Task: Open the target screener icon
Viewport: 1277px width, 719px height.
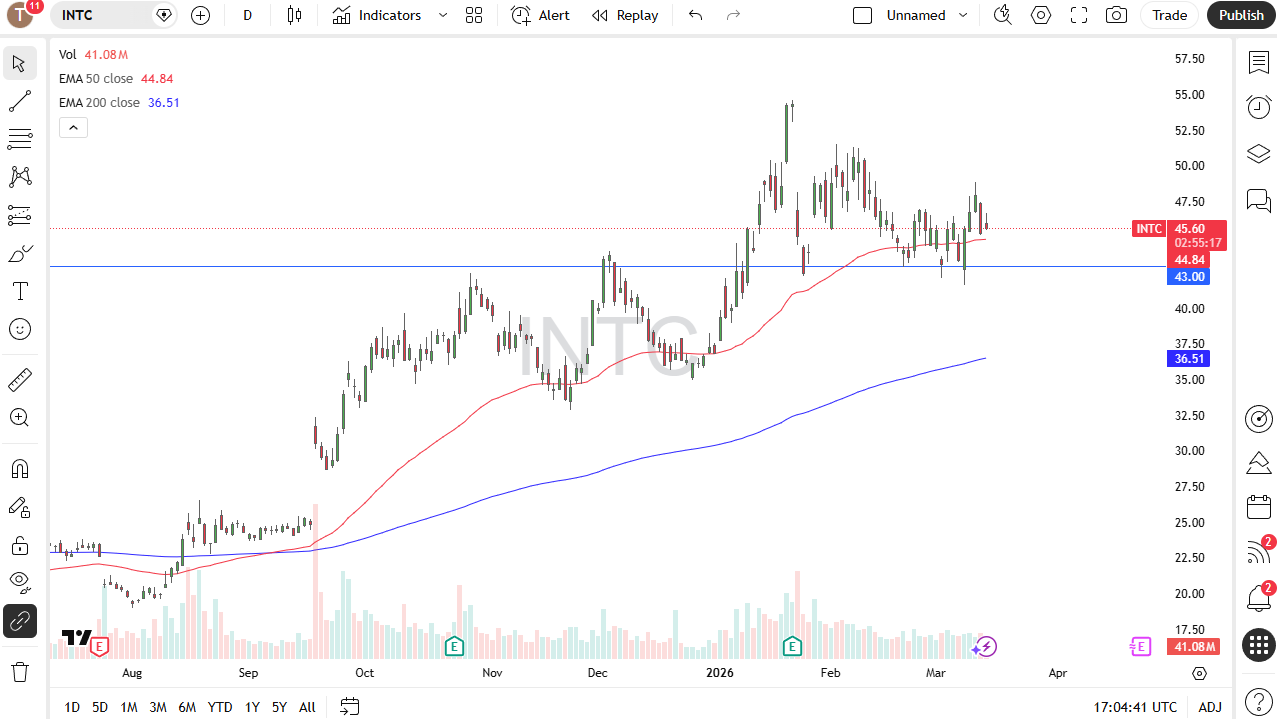Action: (1258, 419)
